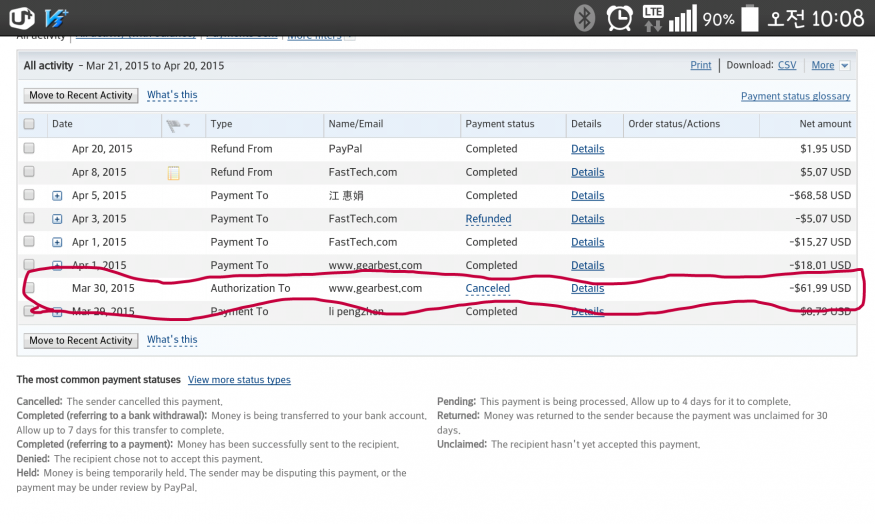Screen dimensions: 875x524
Task: Open View more status types link
Action: 239,379
